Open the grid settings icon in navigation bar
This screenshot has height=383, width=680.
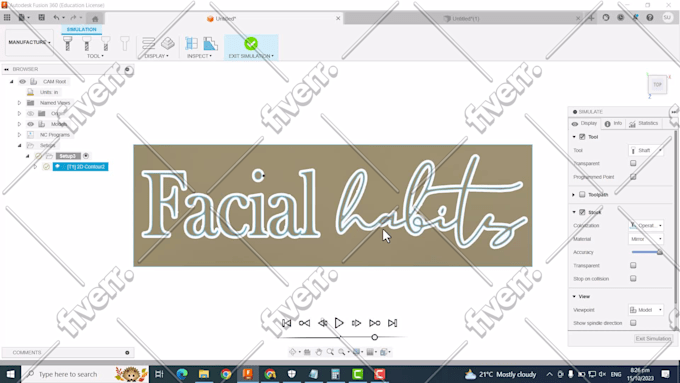point(370,352)
